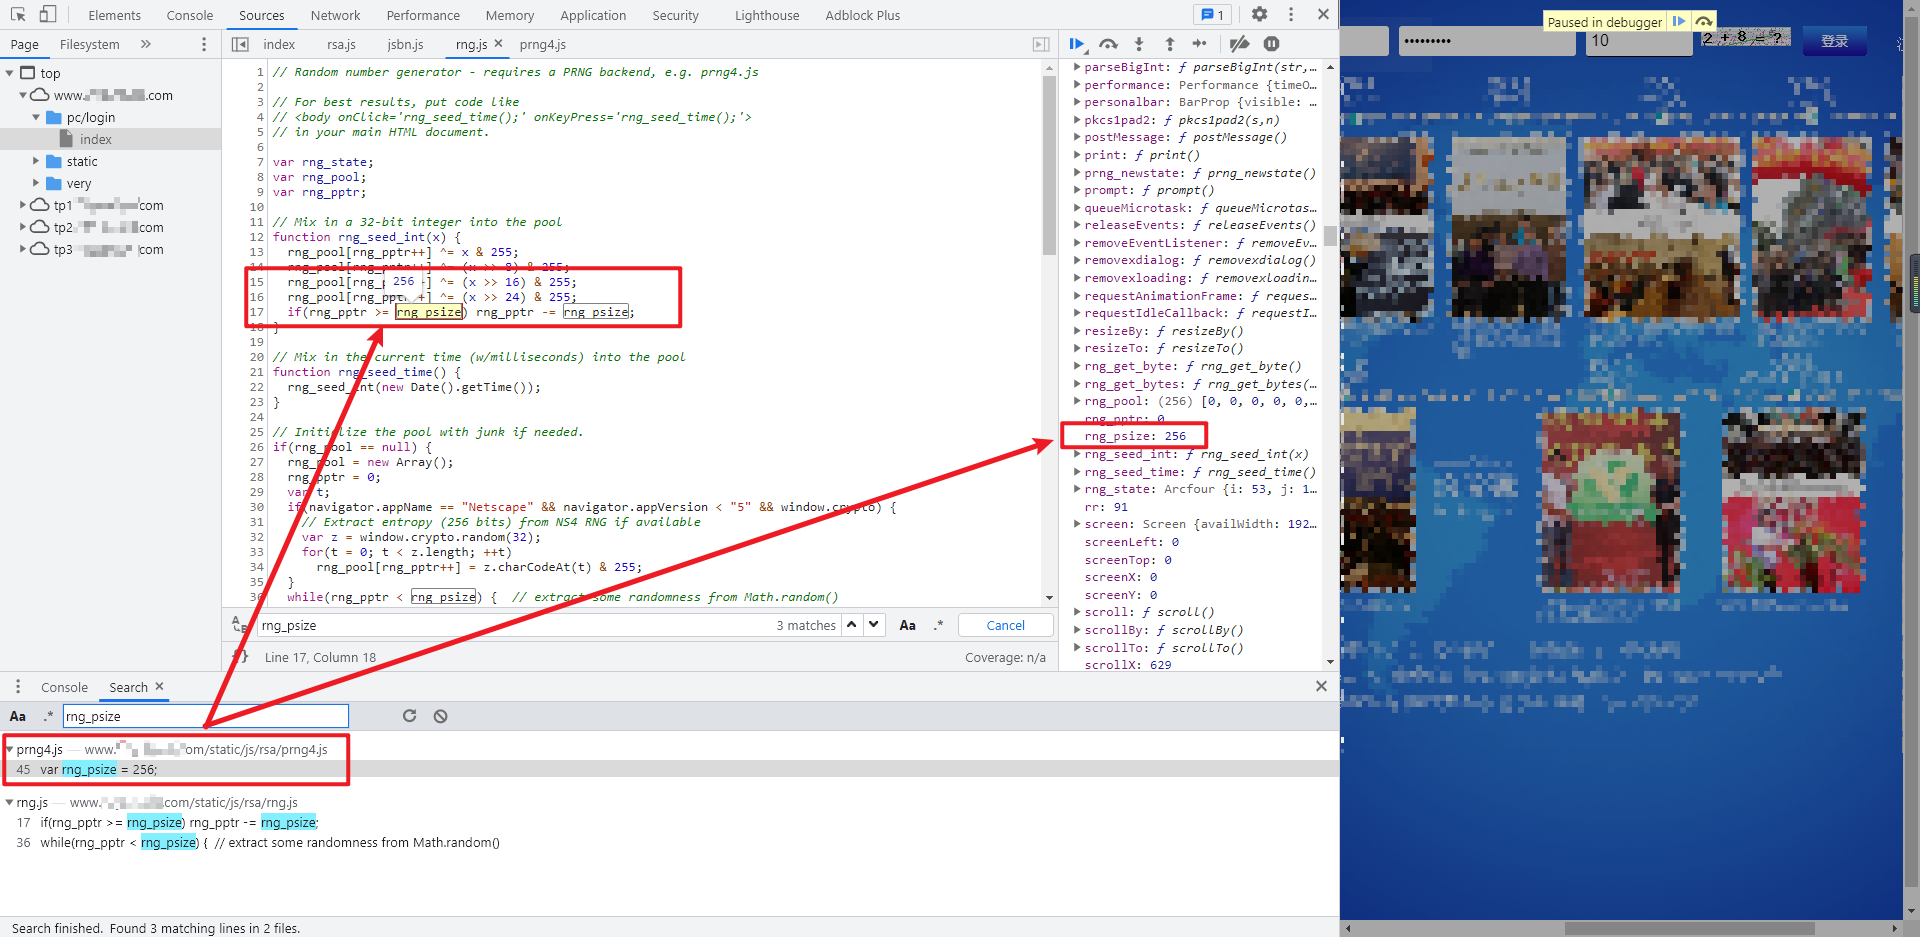This screenshot has width=1920, height=937.
Task: Open the index file in tree
Action: point(96,139)
